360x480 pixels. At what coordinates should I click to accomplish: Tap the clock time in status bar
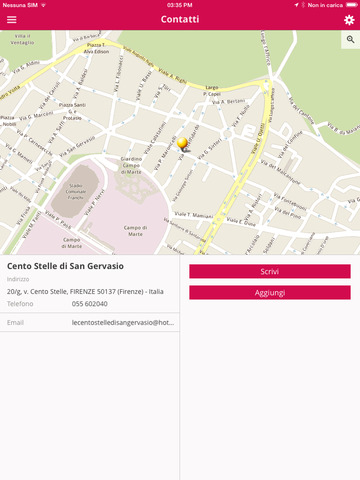179,5
